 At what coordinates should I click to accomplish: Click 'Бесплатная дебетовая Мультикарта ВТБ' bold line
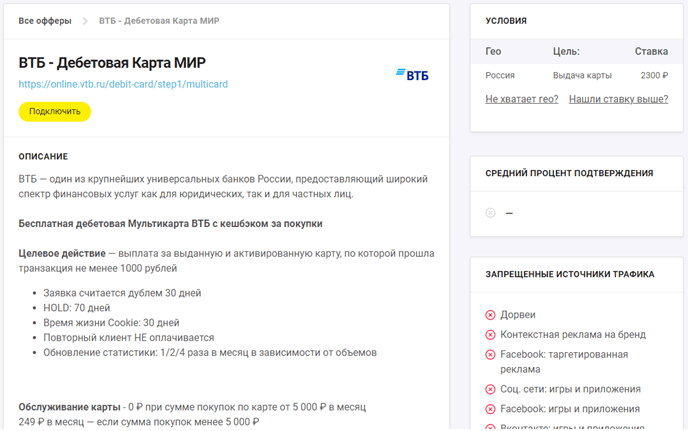[170, 224]
